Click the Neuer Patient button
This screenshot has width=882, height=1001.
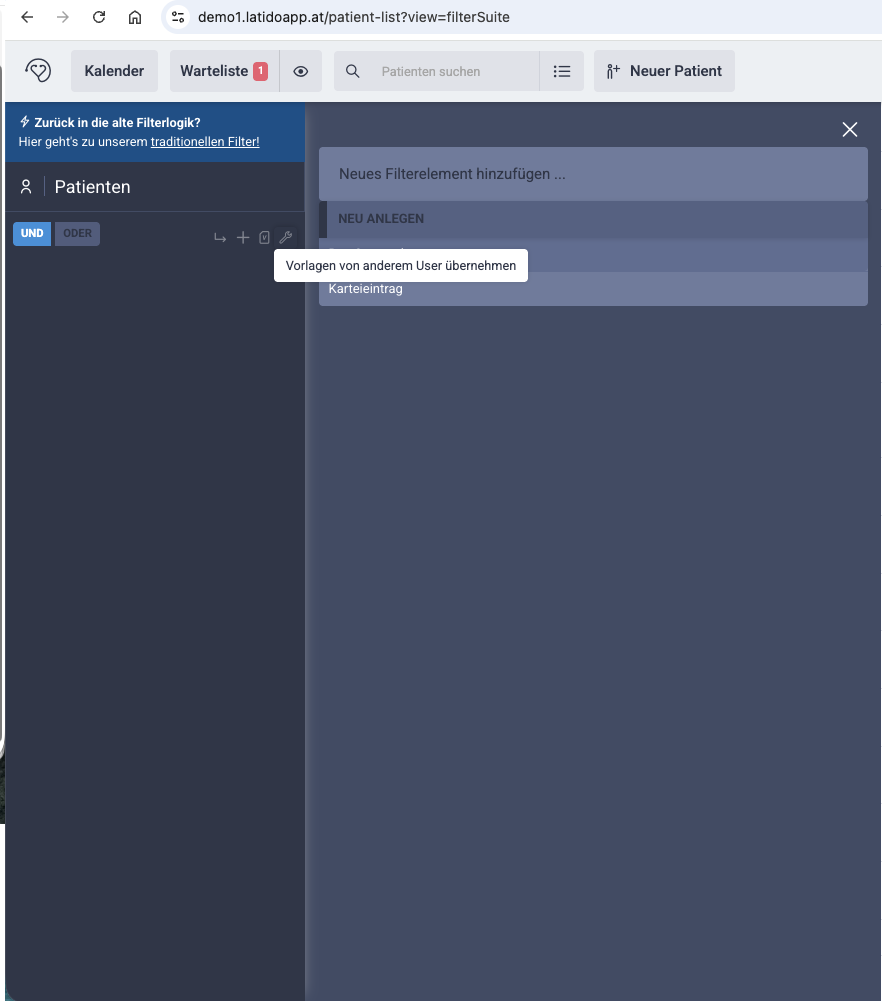[664, 71]
